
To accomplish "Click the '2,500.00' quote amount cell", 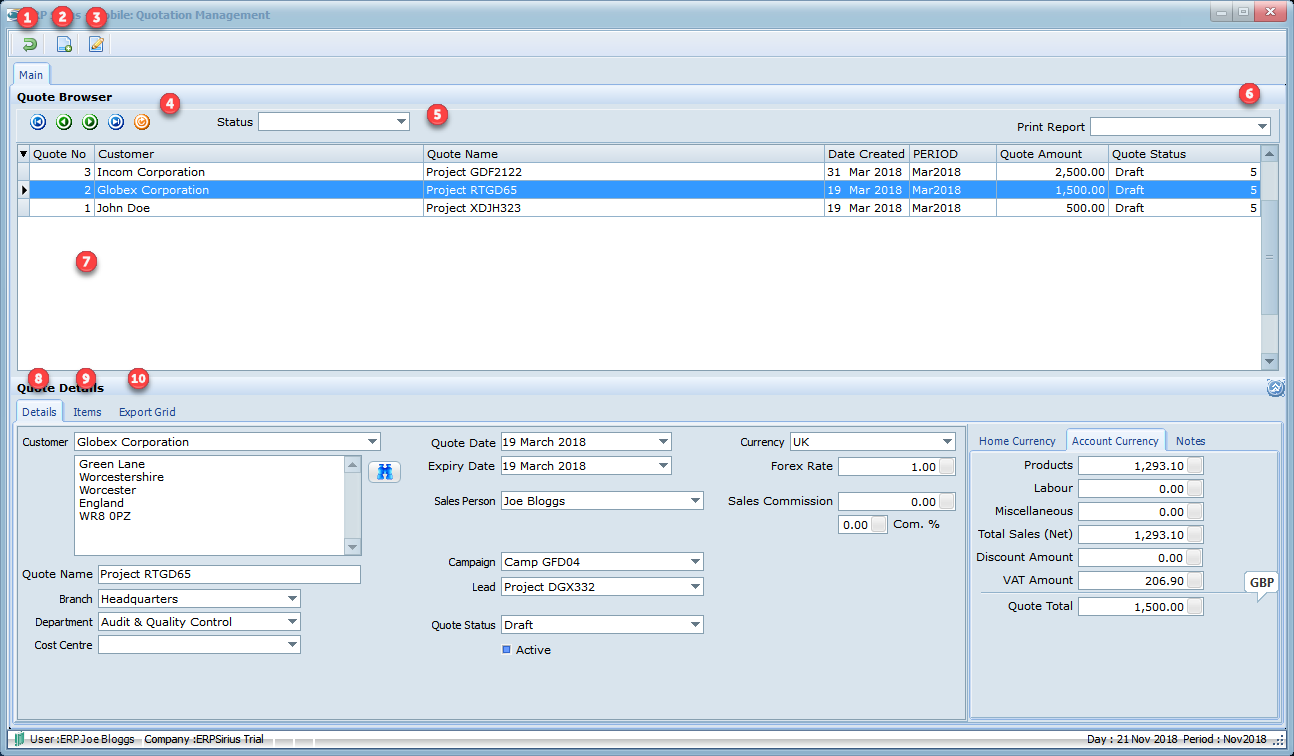I will pyautogui.click(x=1052, y=172).
